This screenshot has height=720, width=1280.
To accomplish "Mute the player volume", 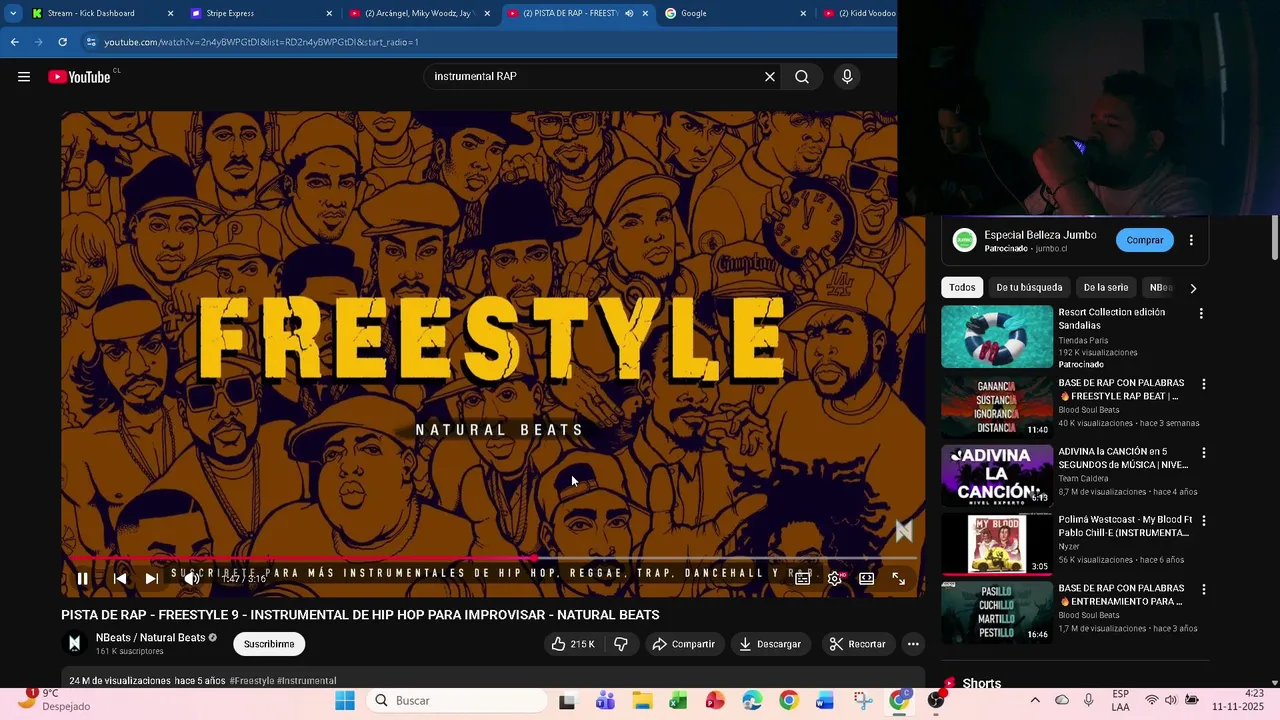I will tap(192, 578).
